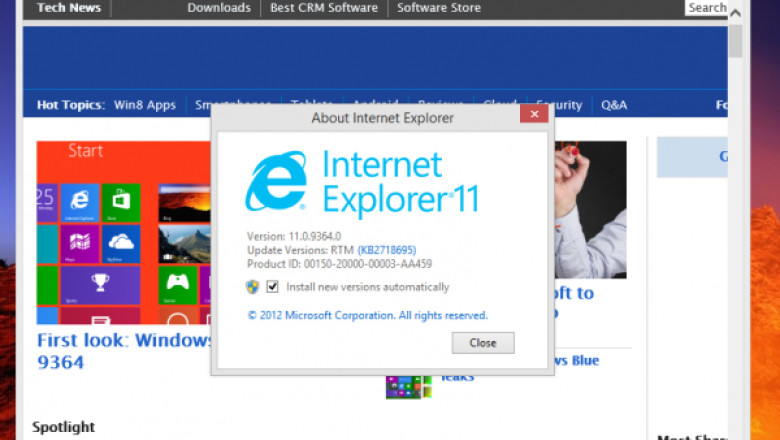Click into the Search field
Viewport: 780px width, 440px height.
(x=706, y=7)
